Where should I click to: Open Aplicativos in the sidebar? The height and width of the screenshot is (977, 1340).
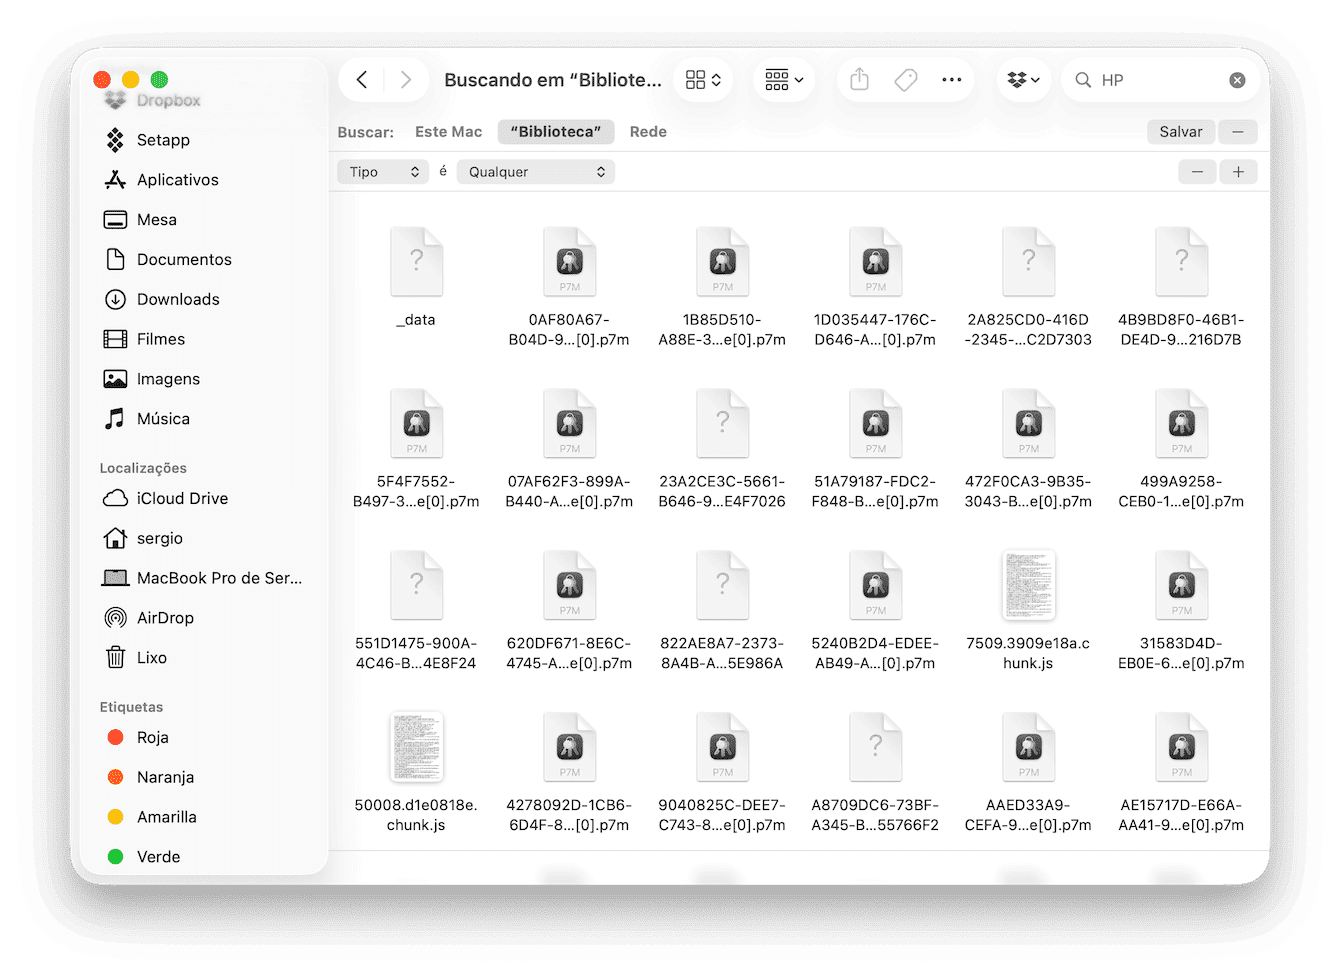(177, 180)
